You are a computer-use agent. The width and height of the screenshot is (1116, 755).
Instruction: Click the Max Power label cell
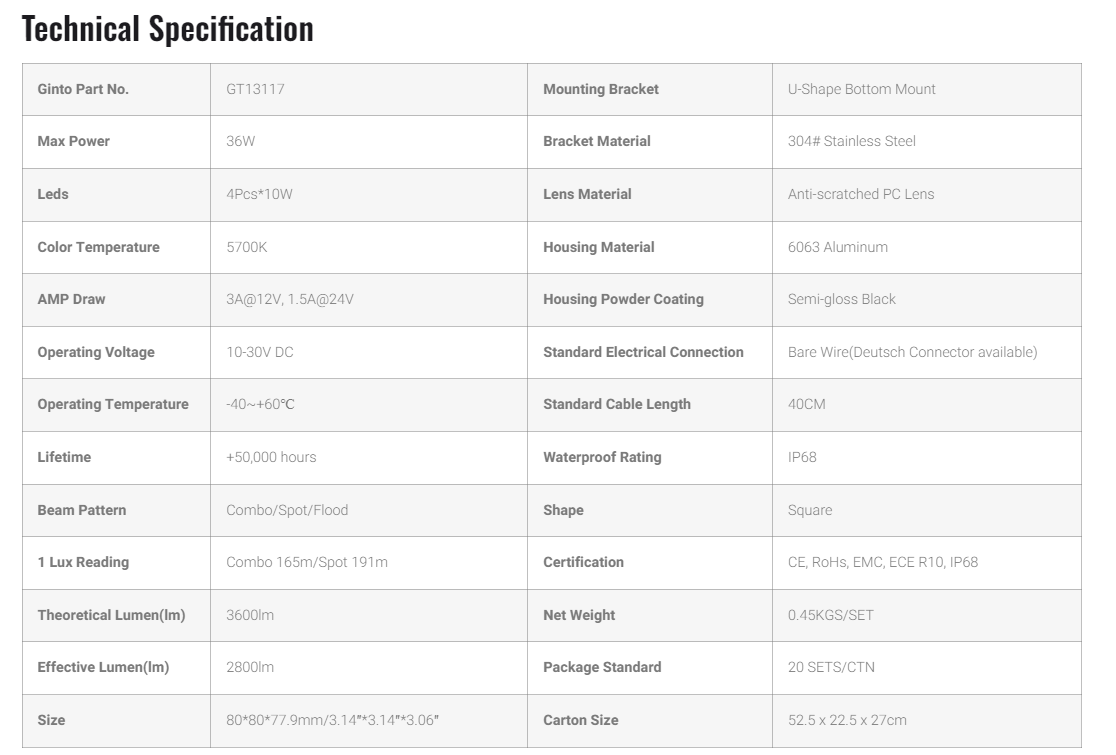[73, 141]
